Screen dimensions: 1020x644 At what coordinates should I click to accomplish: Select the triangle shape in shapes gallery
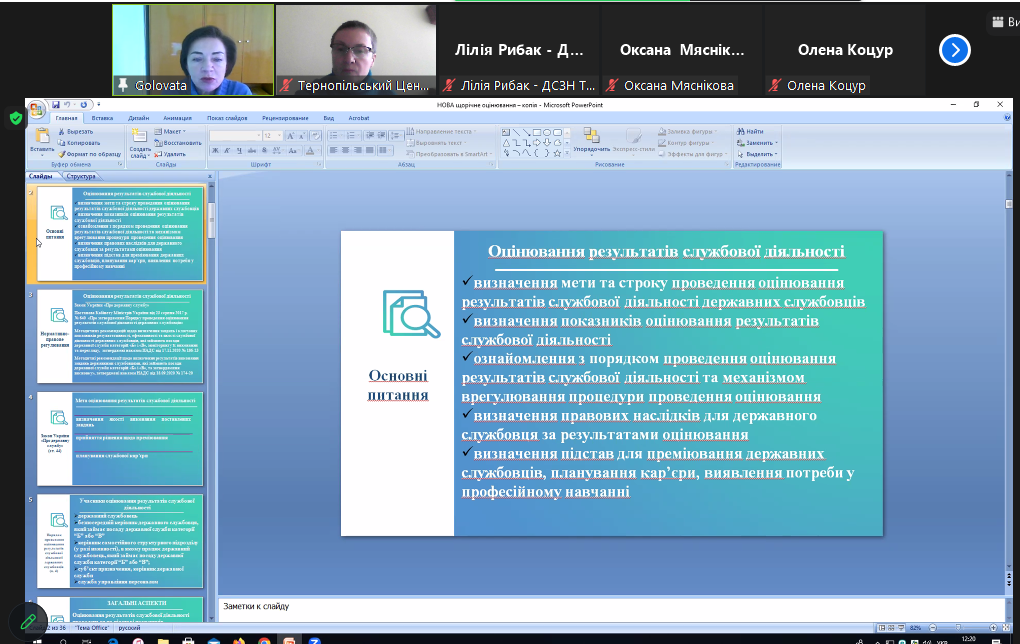506,142
